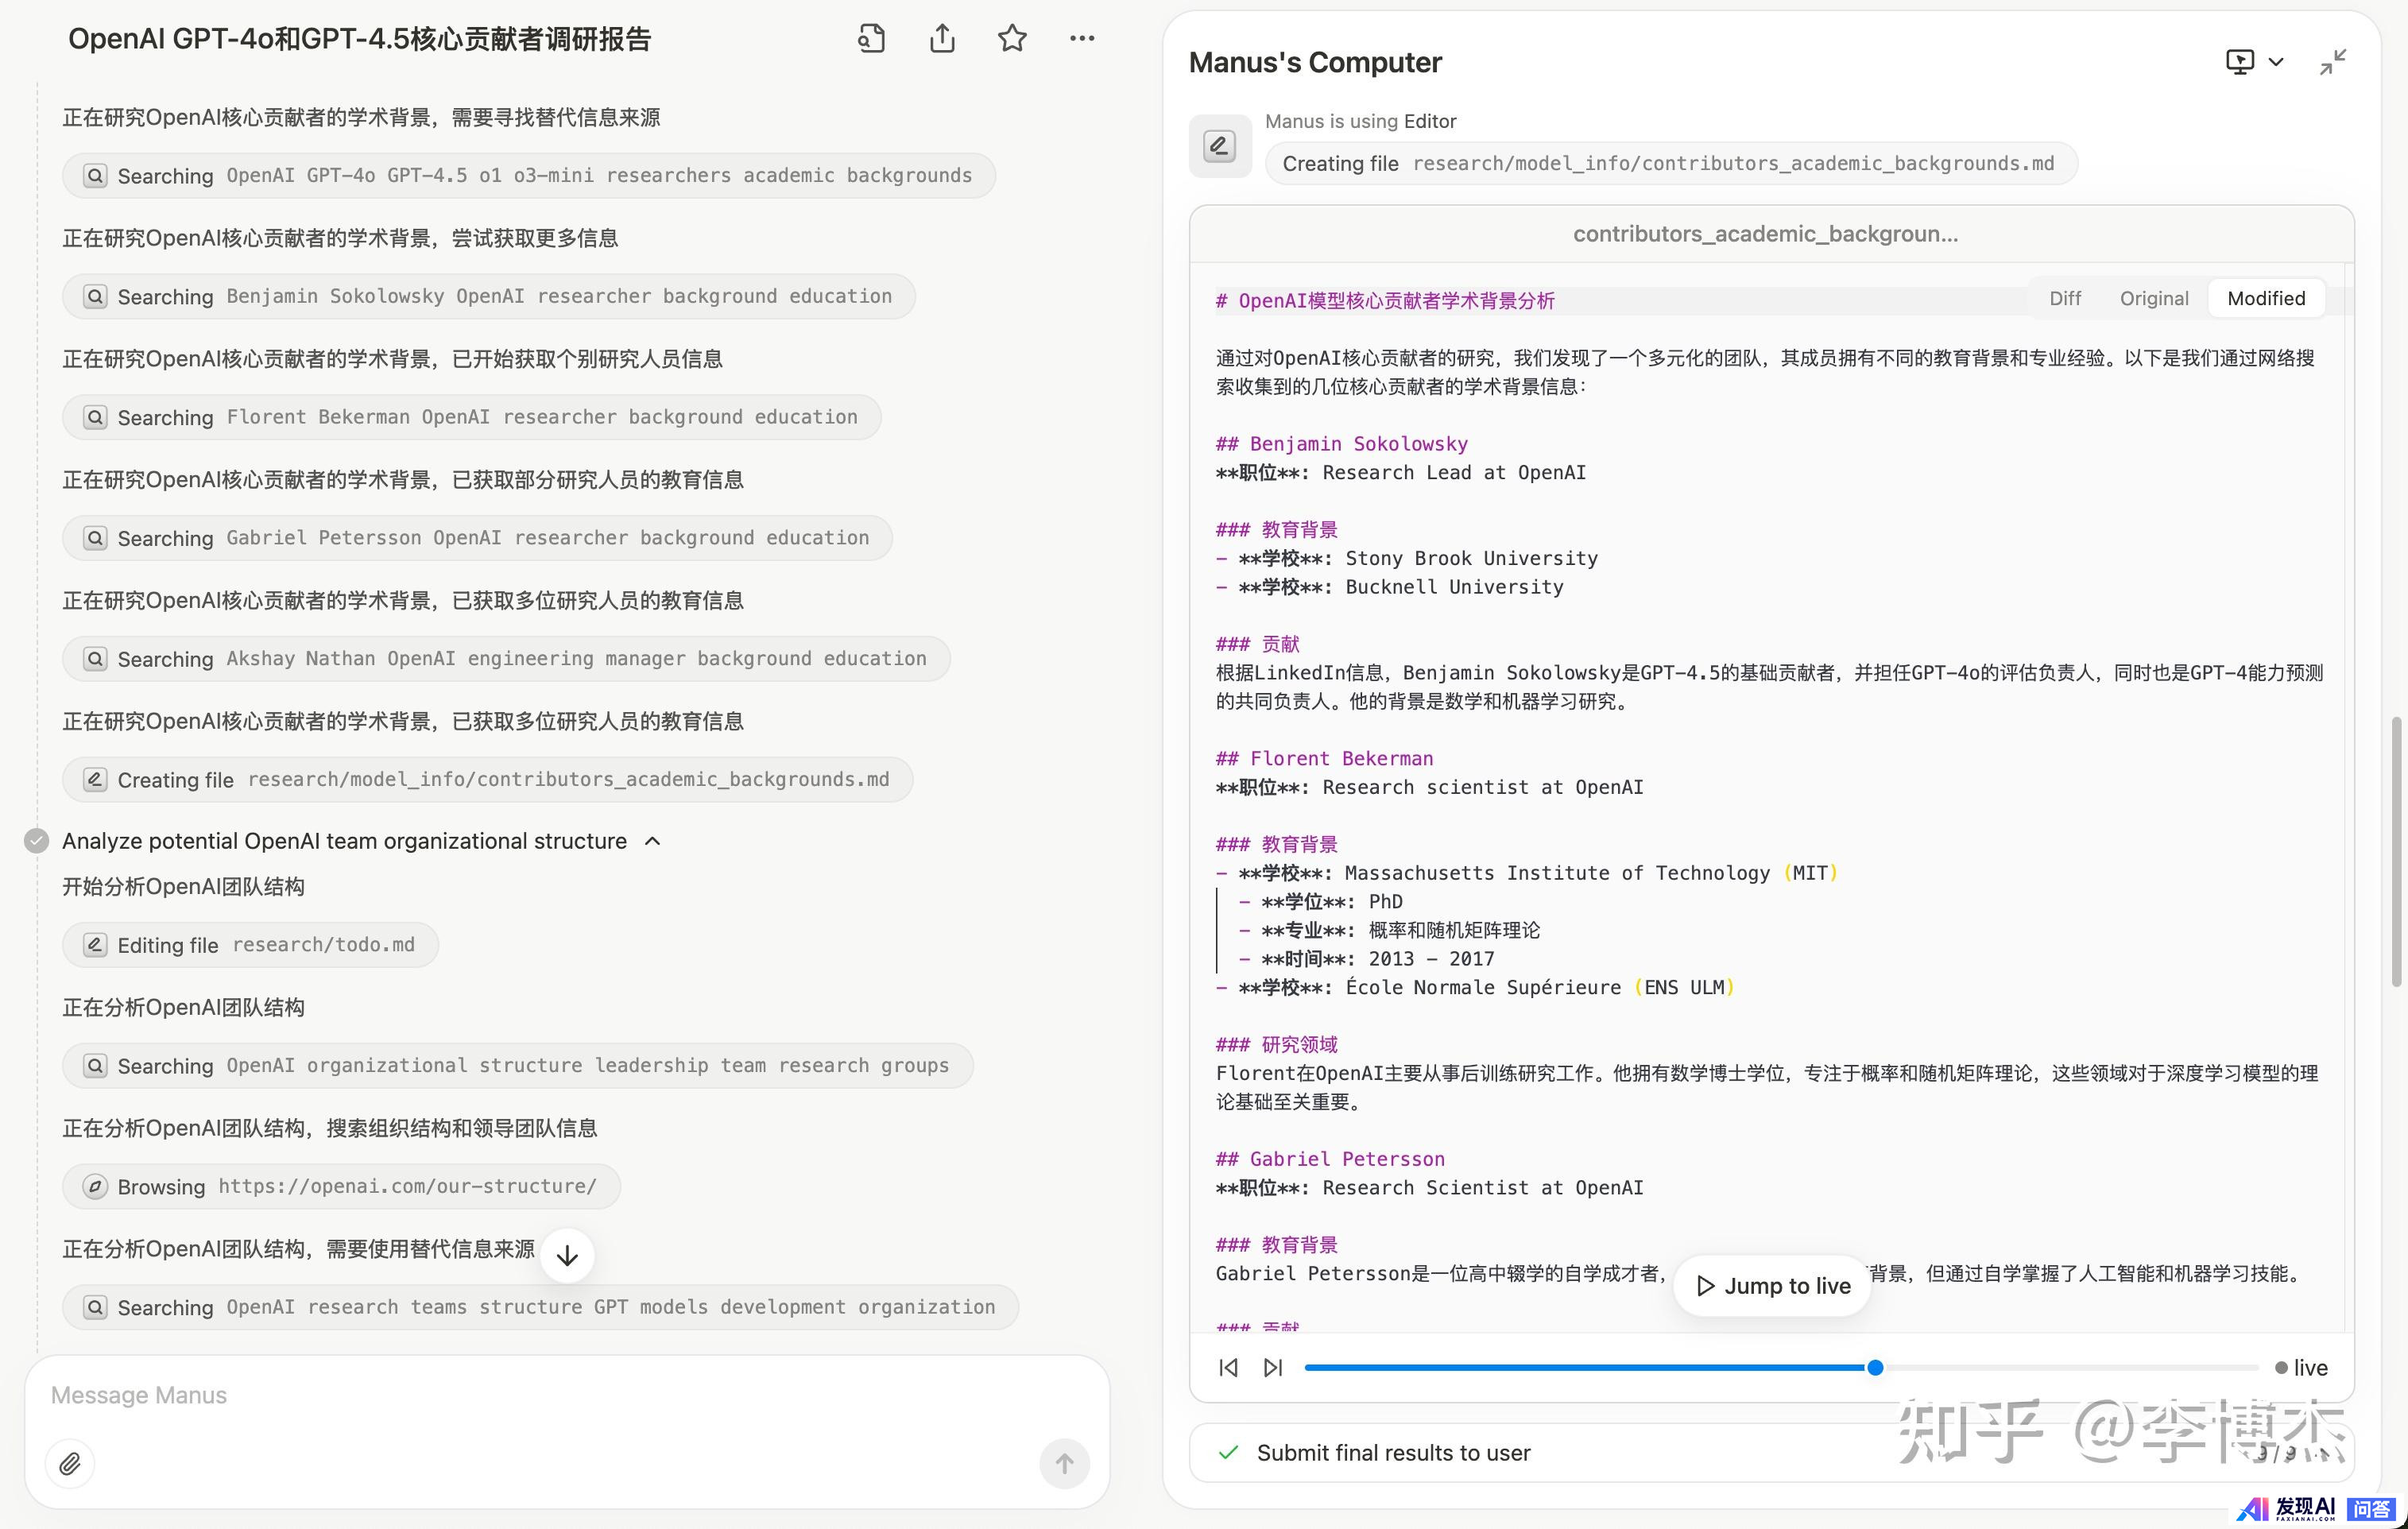This screenshot has width=2408, height=1529.
Task: Star this conversation as favorite
Action: coord(1012,39)
